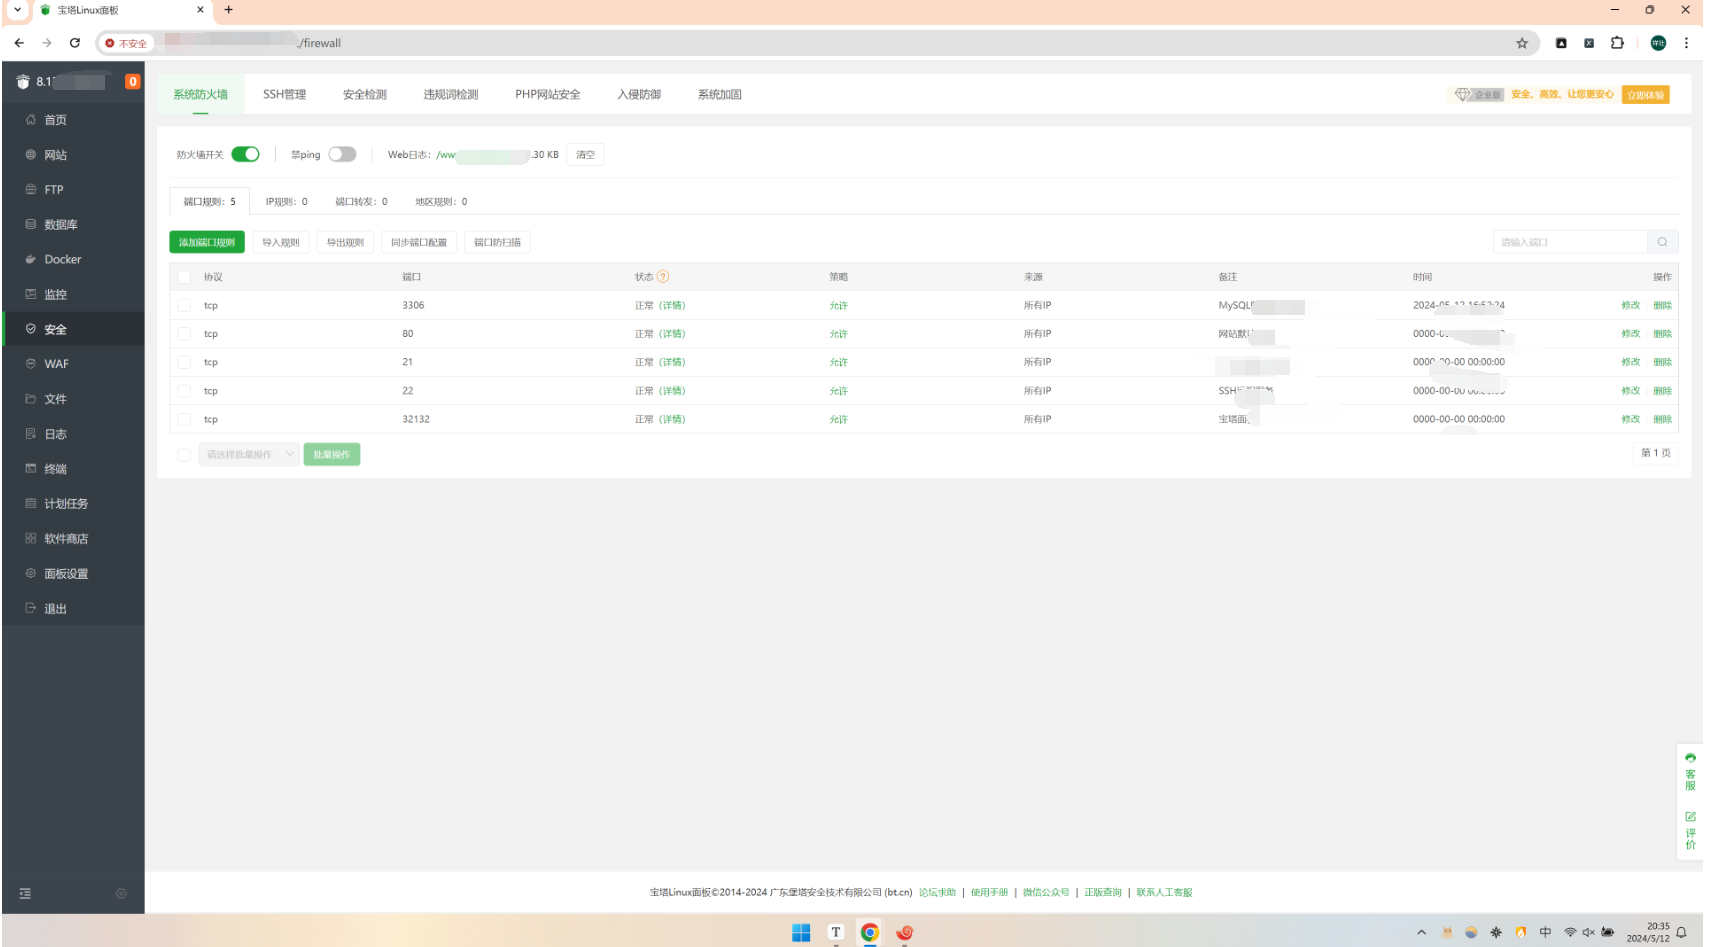Click the 立即体验 orange button

pyautogui.click(x=1645, y=95)
